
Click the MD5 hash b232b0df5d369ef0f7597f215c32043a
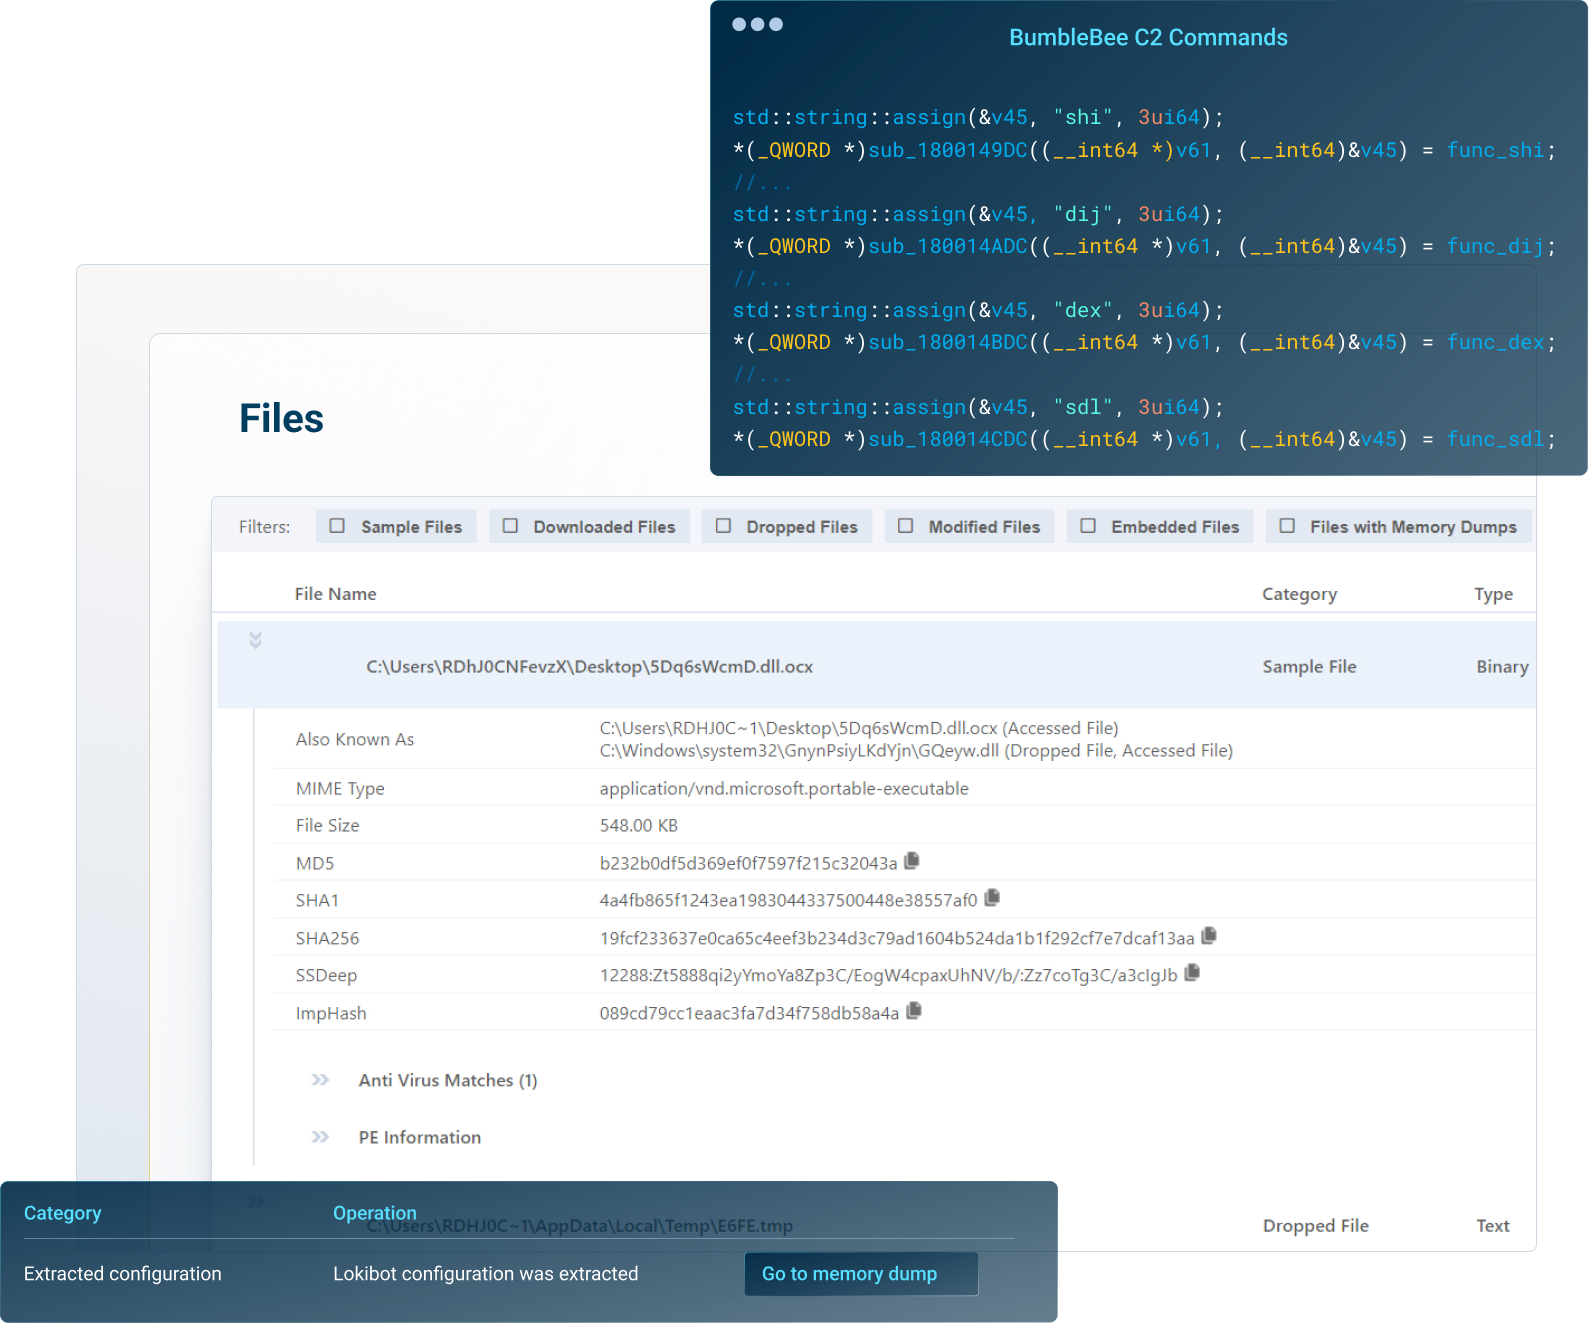point(748,863)
